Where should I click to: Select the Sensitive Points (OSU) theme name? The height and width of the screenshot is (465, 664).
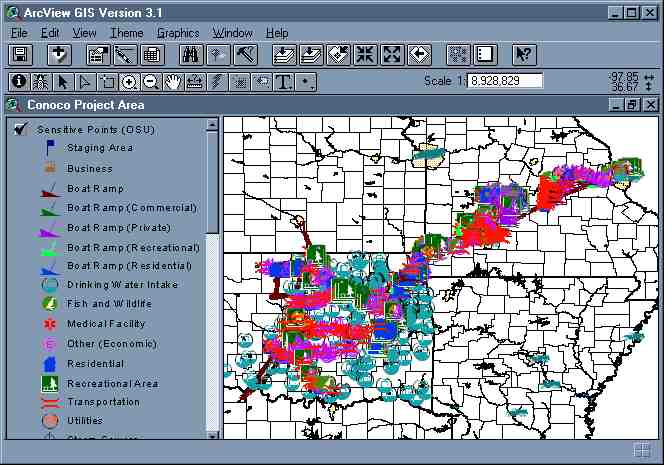tap(96, 130)
